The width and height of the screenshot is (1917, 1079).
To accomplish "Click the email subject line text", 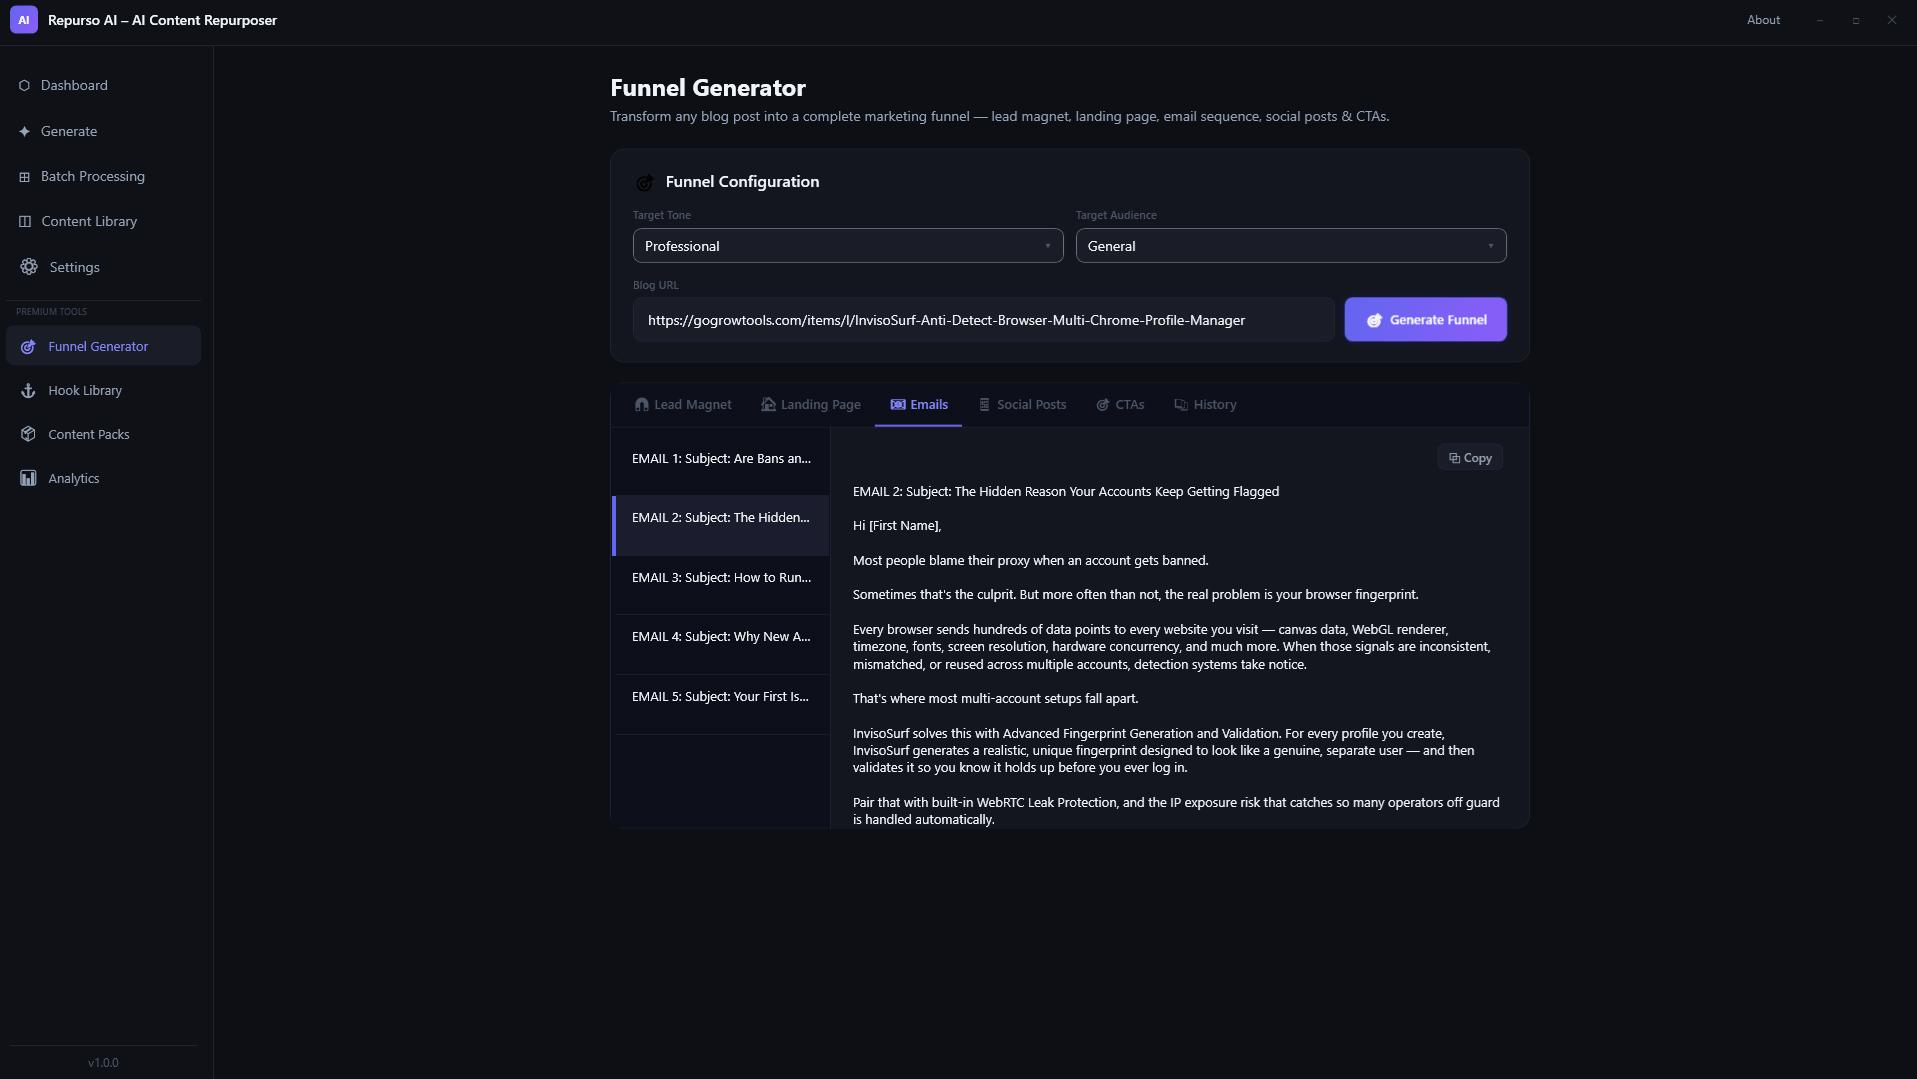I will click(1066, 492).
